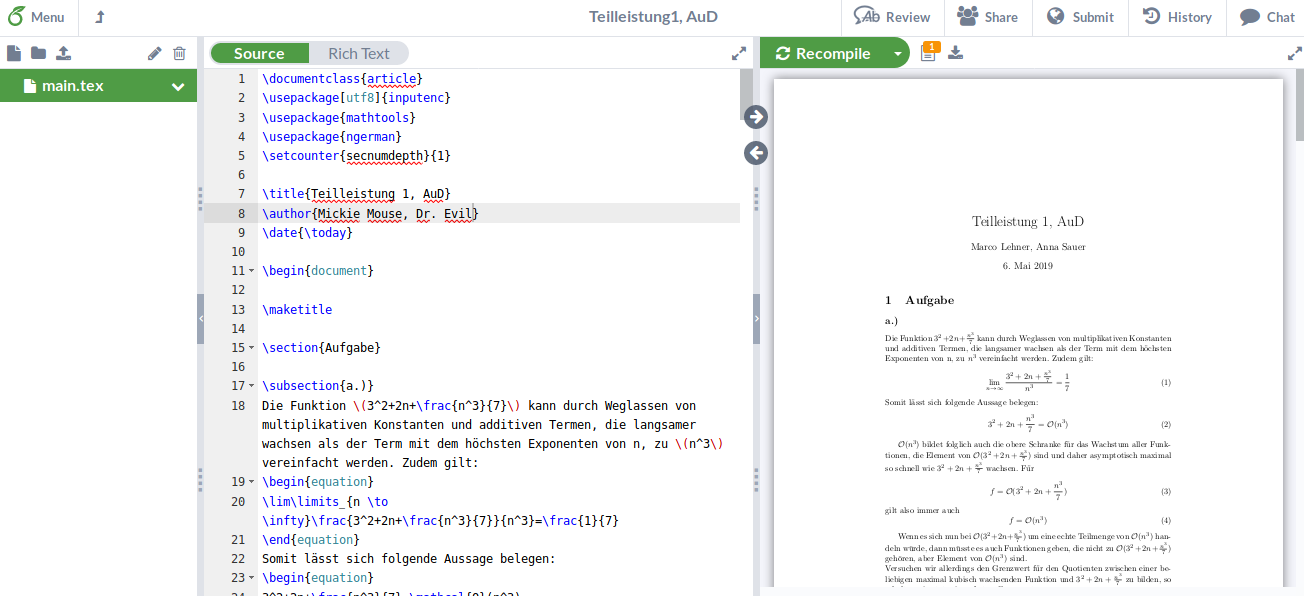The height and width of the screenshot is (596, 1304).
Task: Select Source editor mode
Action: pyautogui.click(x=259, y=54)
